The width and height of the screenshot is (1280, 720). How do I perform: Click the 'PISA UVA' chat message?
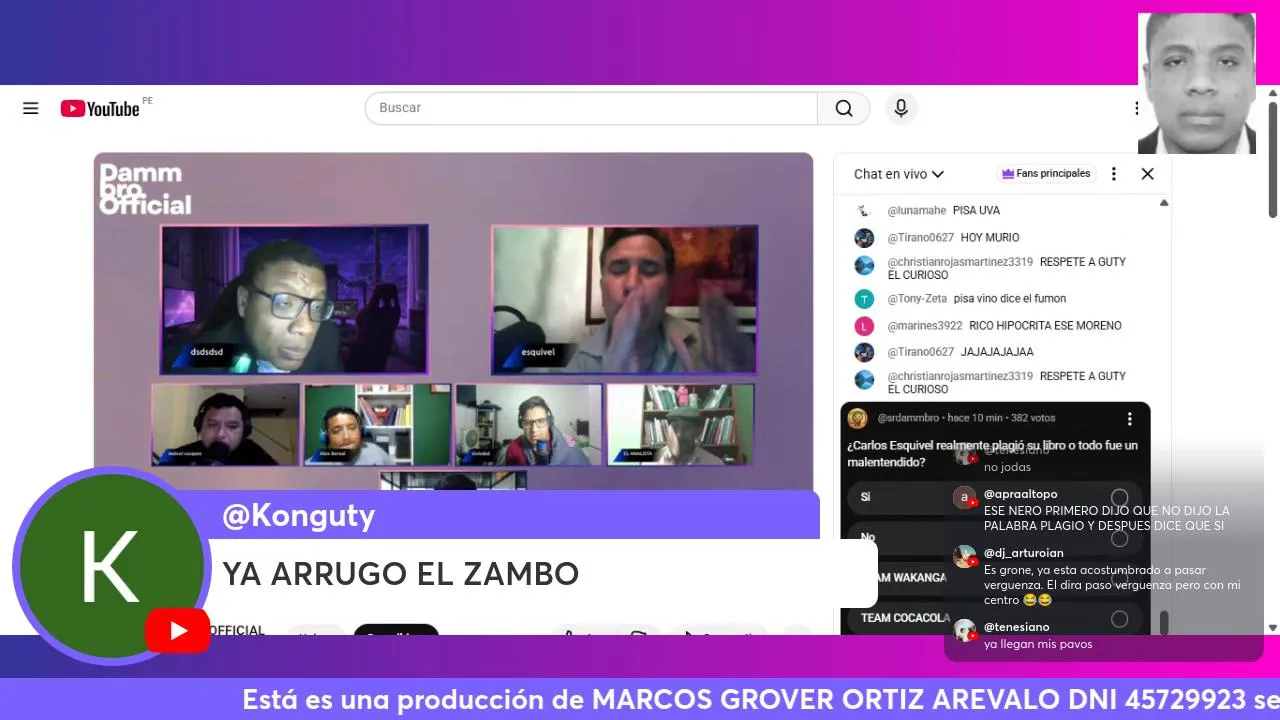(976, 211)
